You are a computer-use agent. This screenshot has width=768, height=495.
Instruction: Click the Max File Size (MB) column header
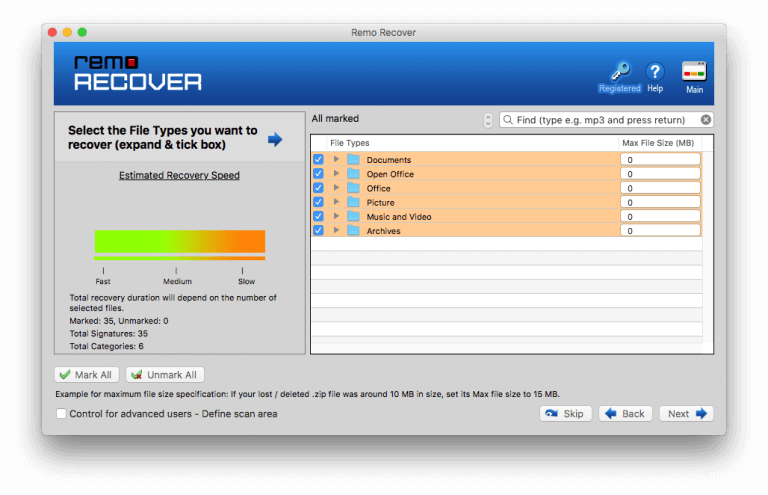658,143
